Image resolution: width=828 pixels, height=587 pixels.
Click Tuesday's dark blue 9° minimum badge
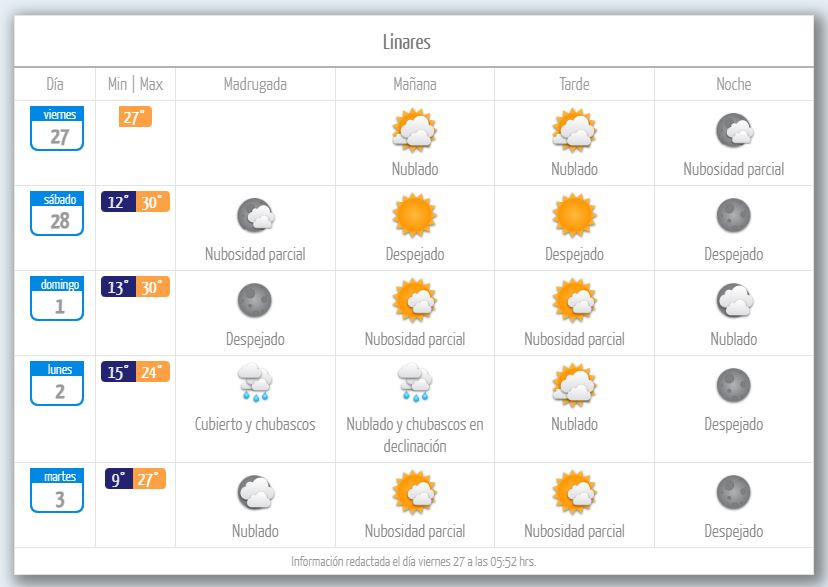119,479
